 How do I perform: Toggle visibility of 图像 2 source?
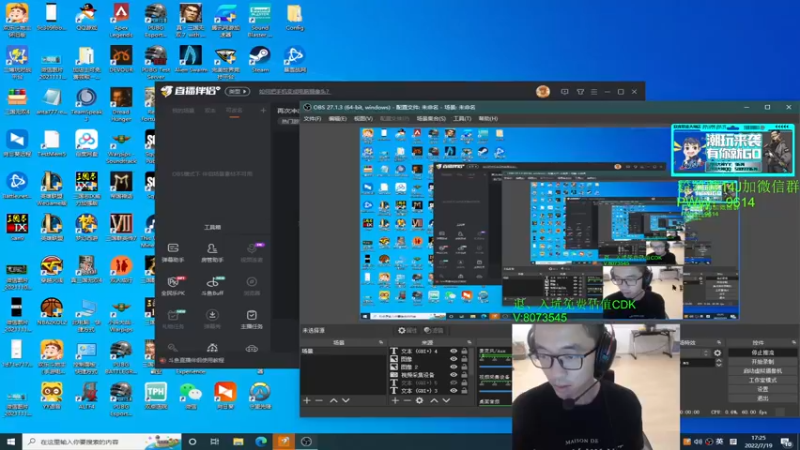point(454,367)
